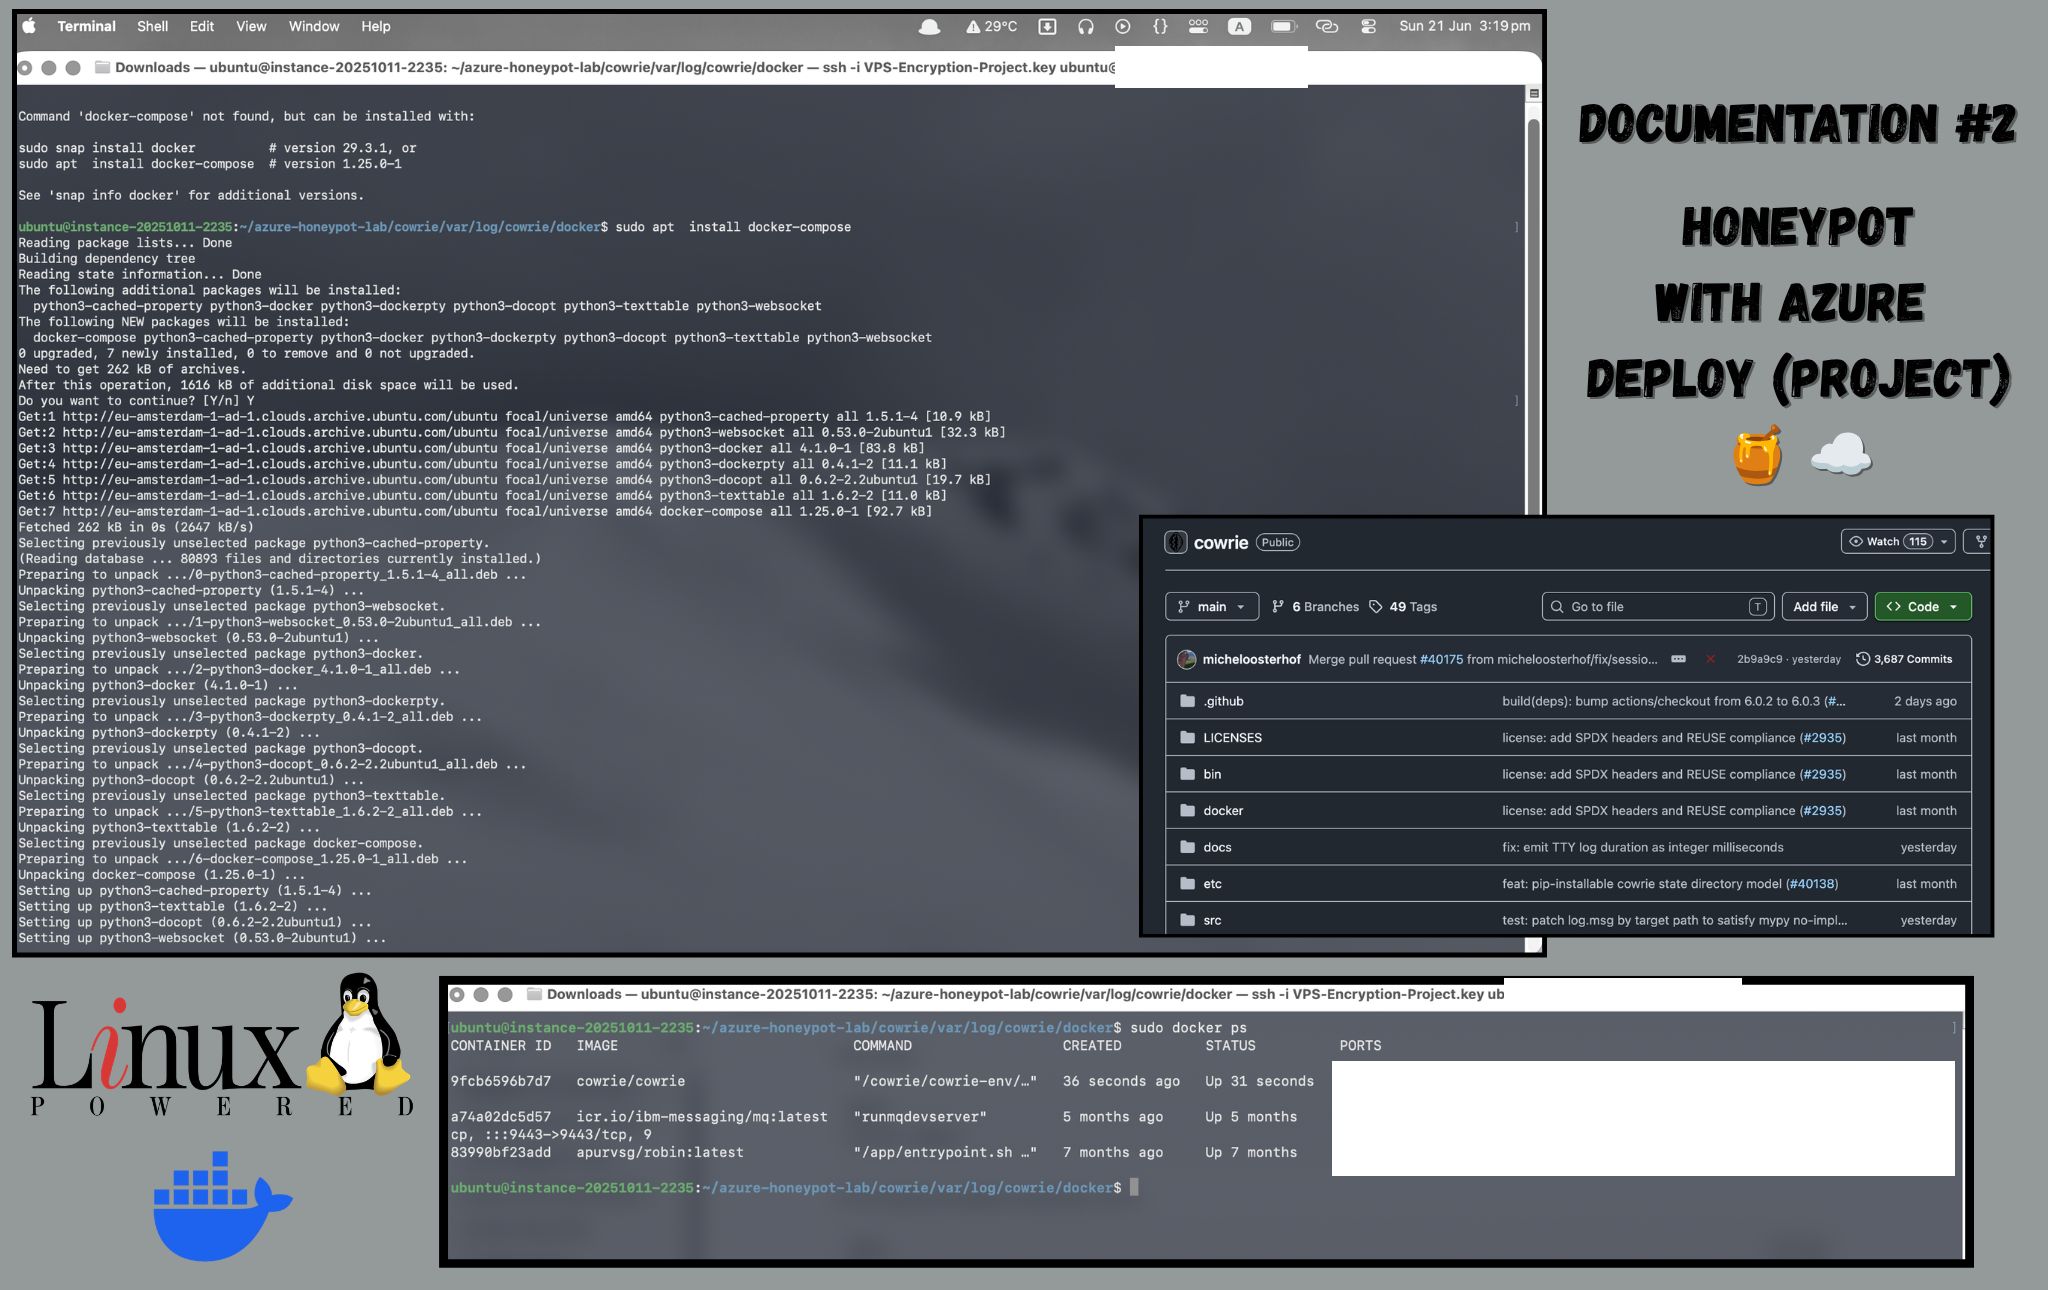The width and height of the screenshot is (2048, 1290).
Task: Open the Add file dropdown
Action: [1824, 606]
